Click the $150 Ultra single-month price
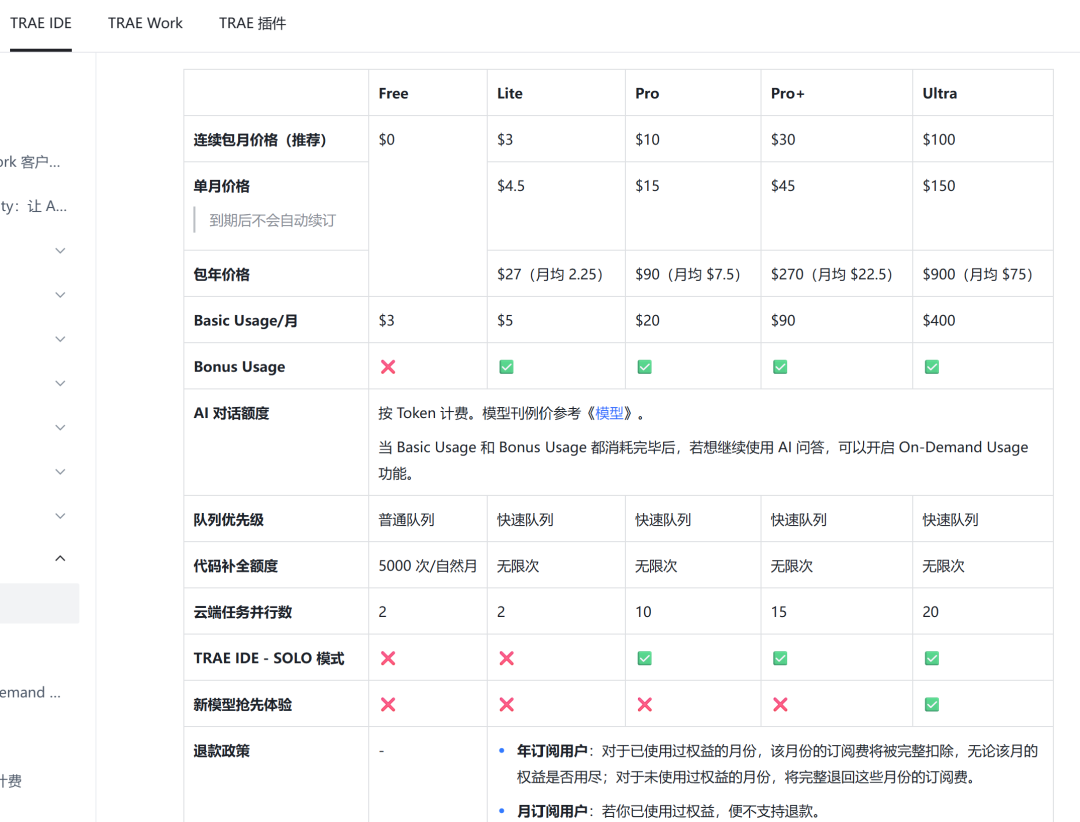This screenshot has height=822, width=1080. click(x=939, y=185)
